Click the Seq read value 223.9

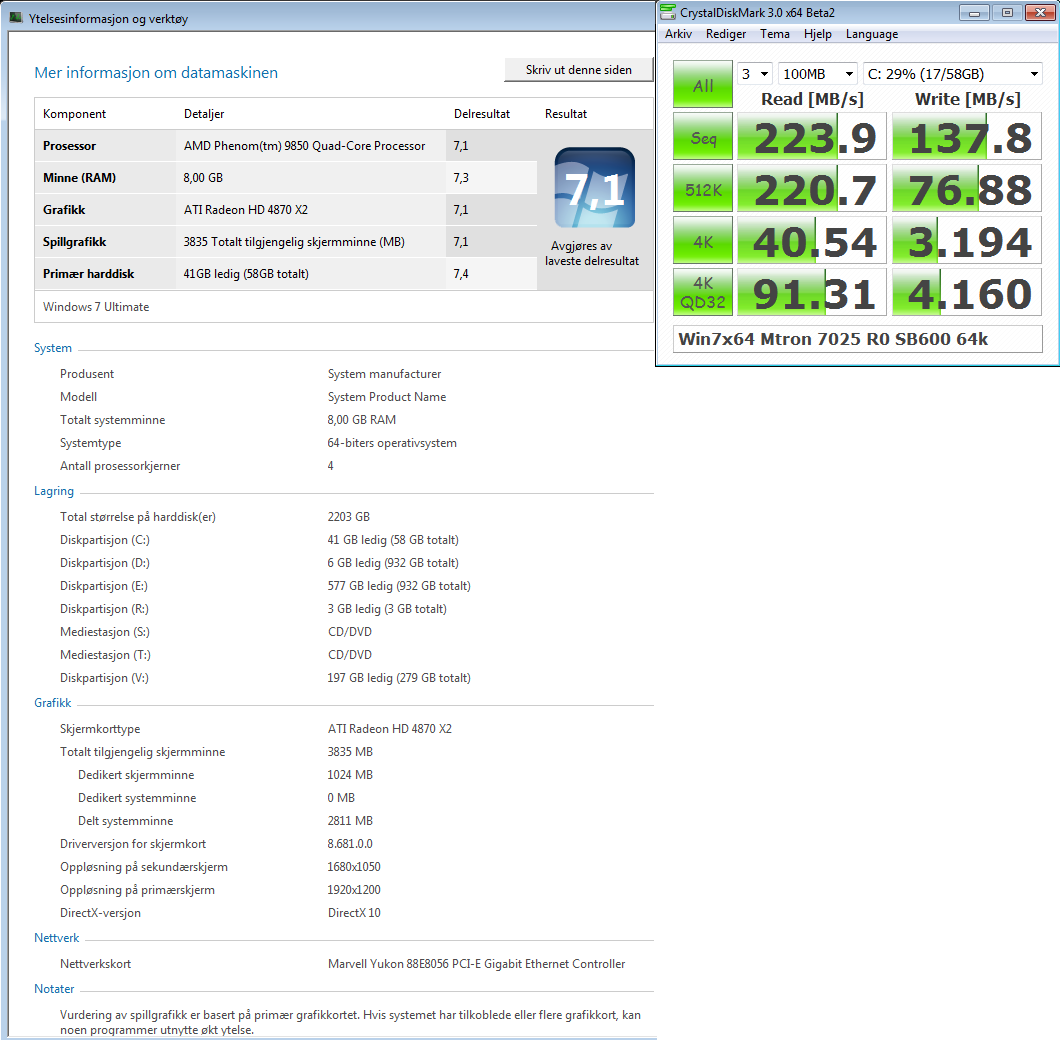click(x=812, y=137)
